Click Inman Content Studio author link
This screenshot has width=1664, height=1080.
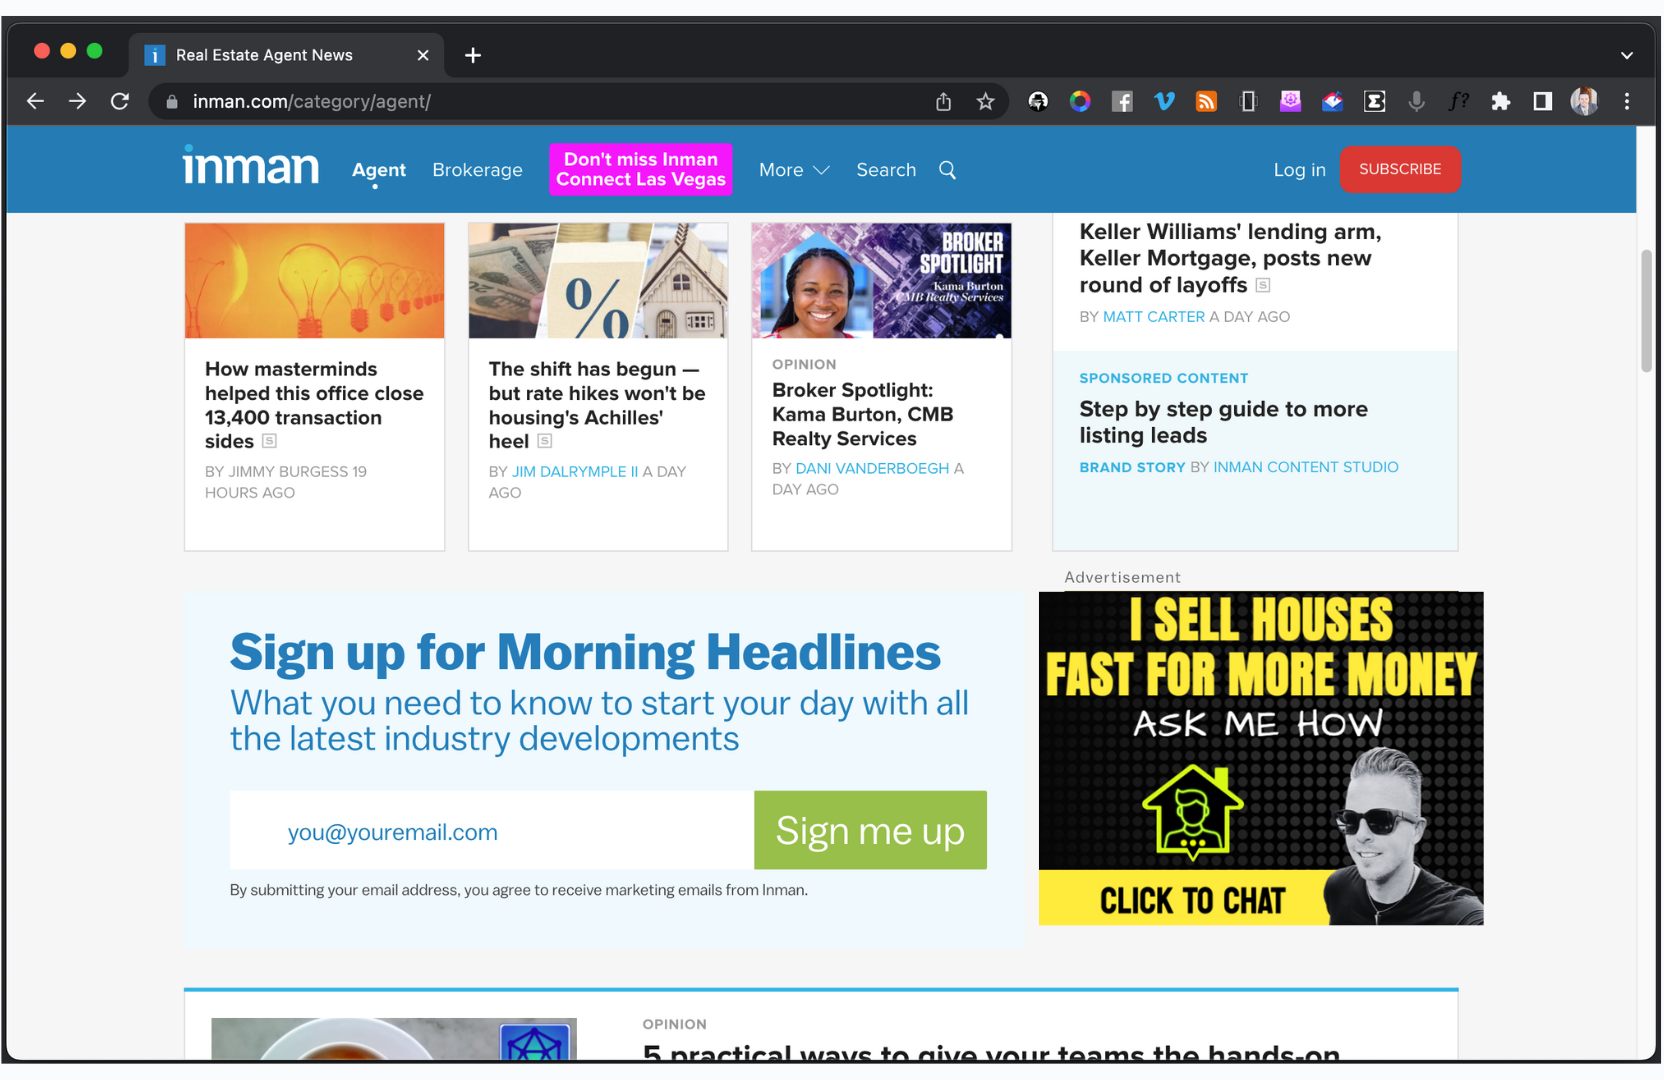coord(1306,467)
